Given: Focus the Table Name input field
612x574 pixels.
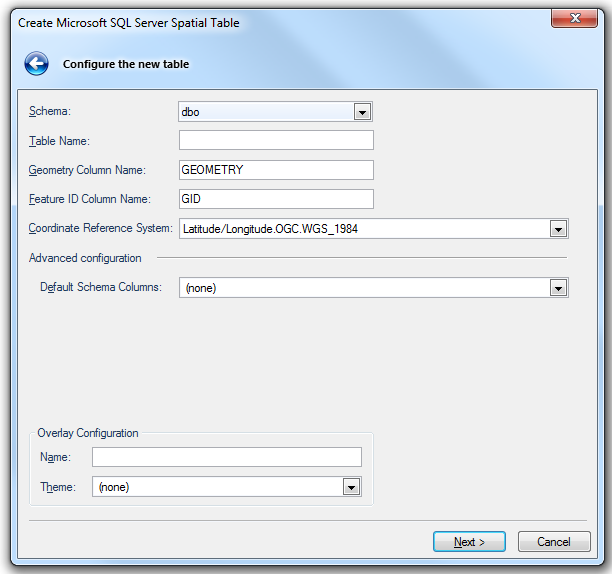Looking at the screenshot, I should (276, 140).
